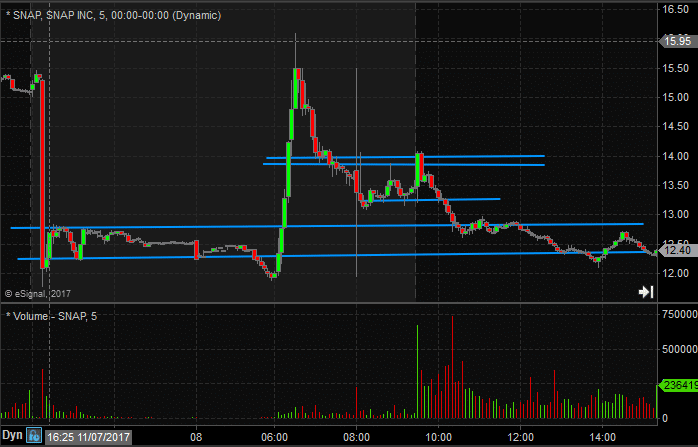
Task: Click the 08:00 time axis label
Action: click(x=357, y=437)
